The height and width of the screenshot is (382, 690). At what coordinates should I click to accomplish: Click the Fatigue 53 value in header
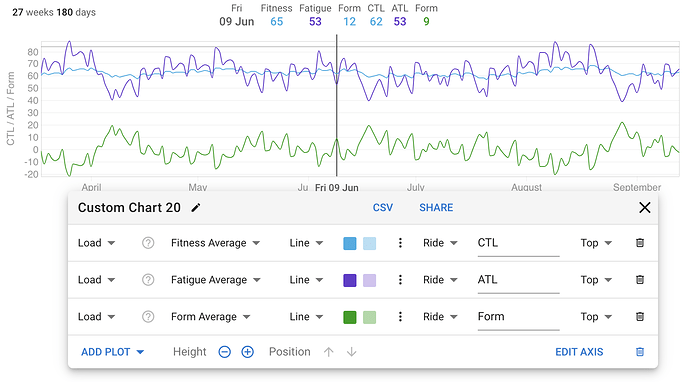[x=315, y=22]
